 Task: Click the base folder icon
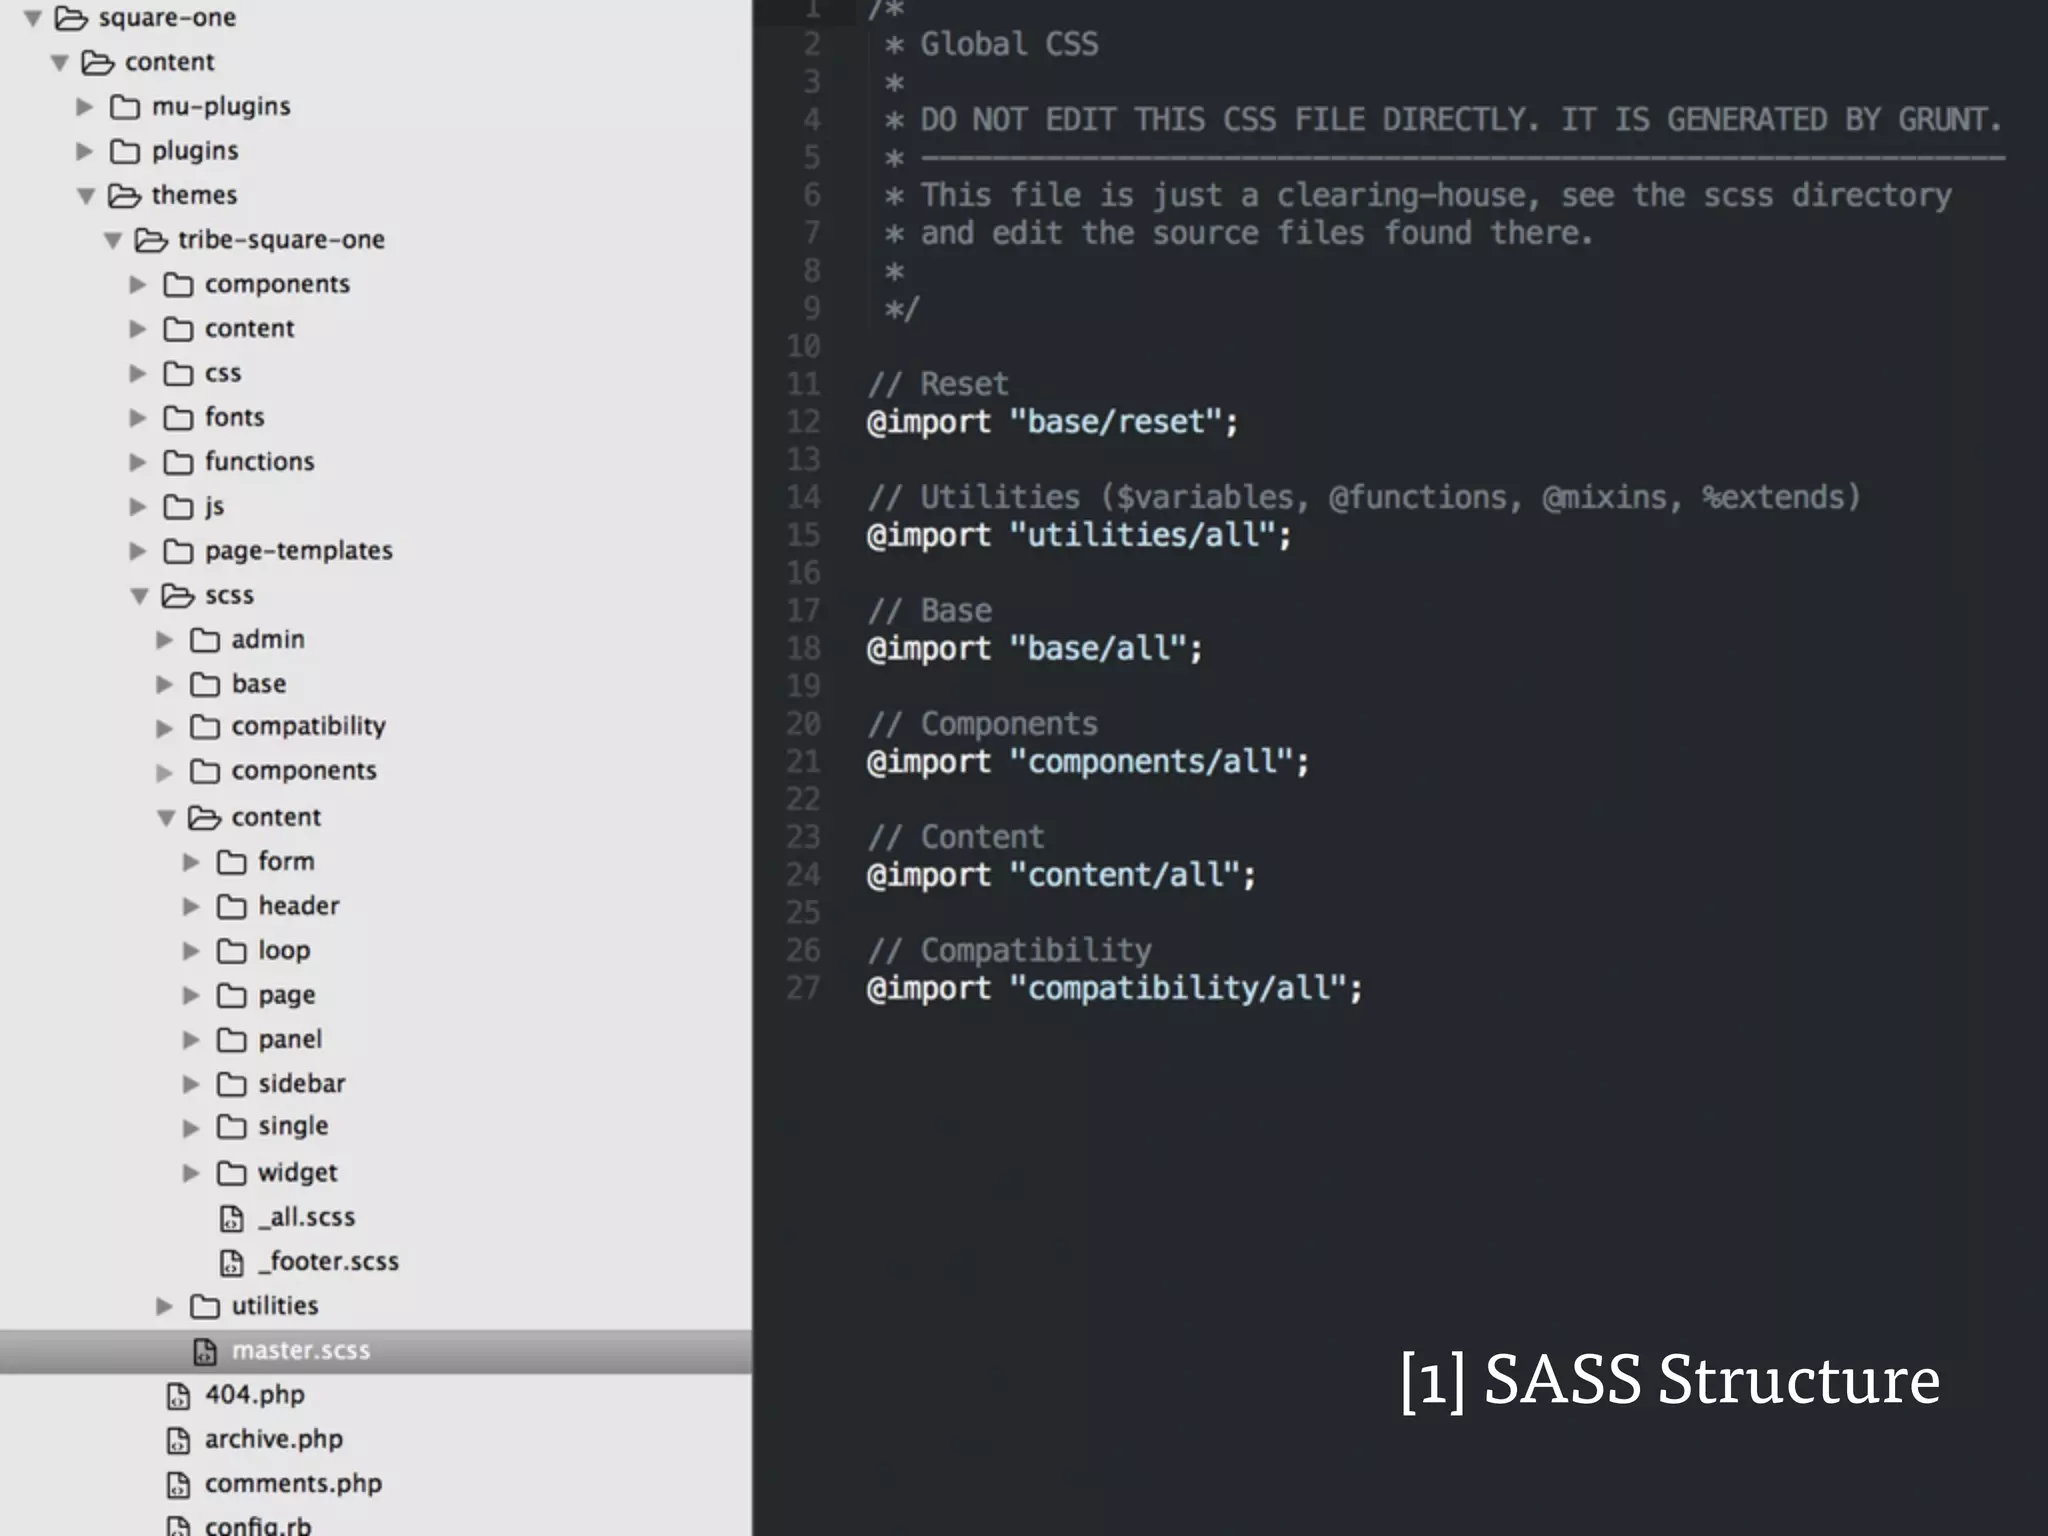click(x=205, y=684)
